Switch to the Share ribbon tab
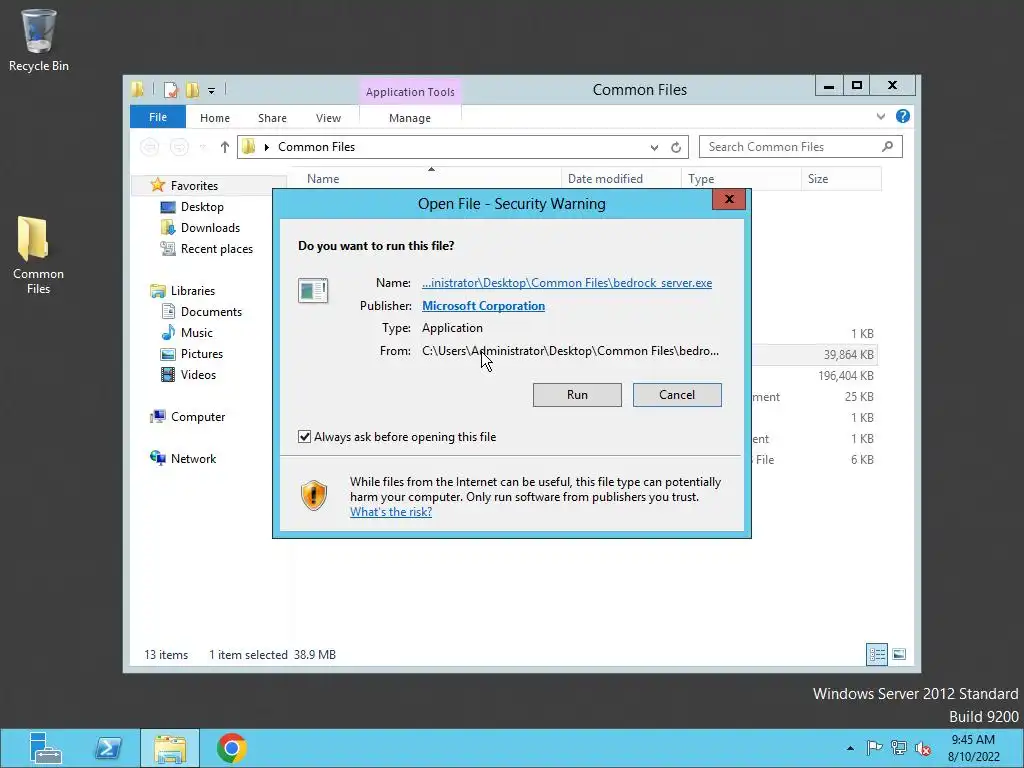Image resolution: width=1024 pixels, height=768 pixels. [x=272, y=118]
